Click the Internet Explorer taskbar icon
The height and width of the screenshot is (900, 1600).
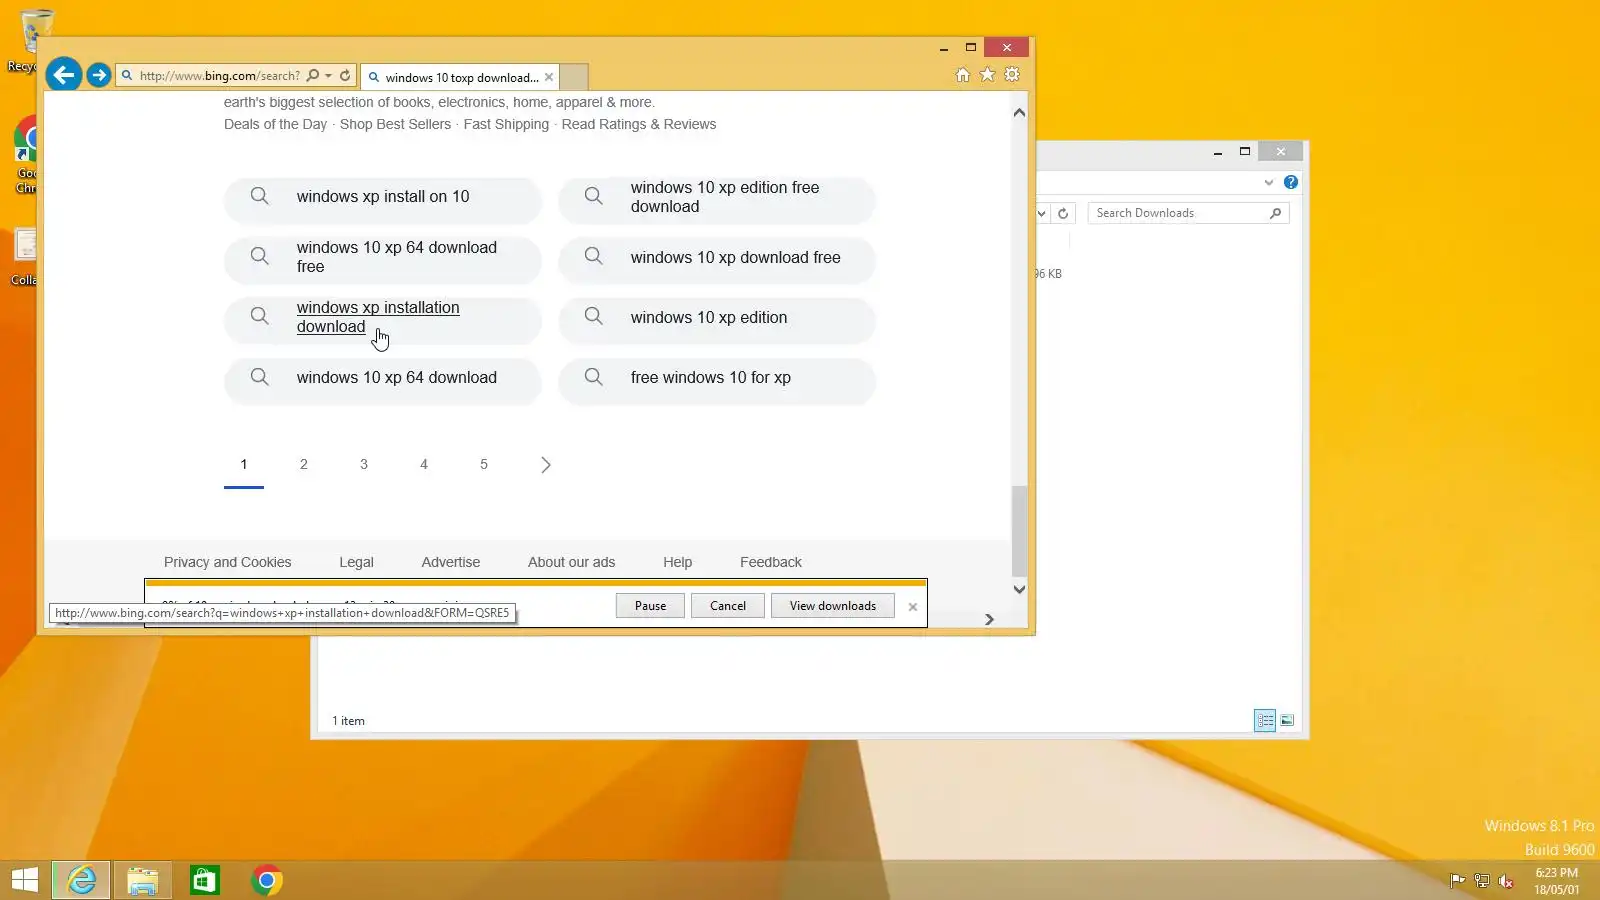click(81, 880)
